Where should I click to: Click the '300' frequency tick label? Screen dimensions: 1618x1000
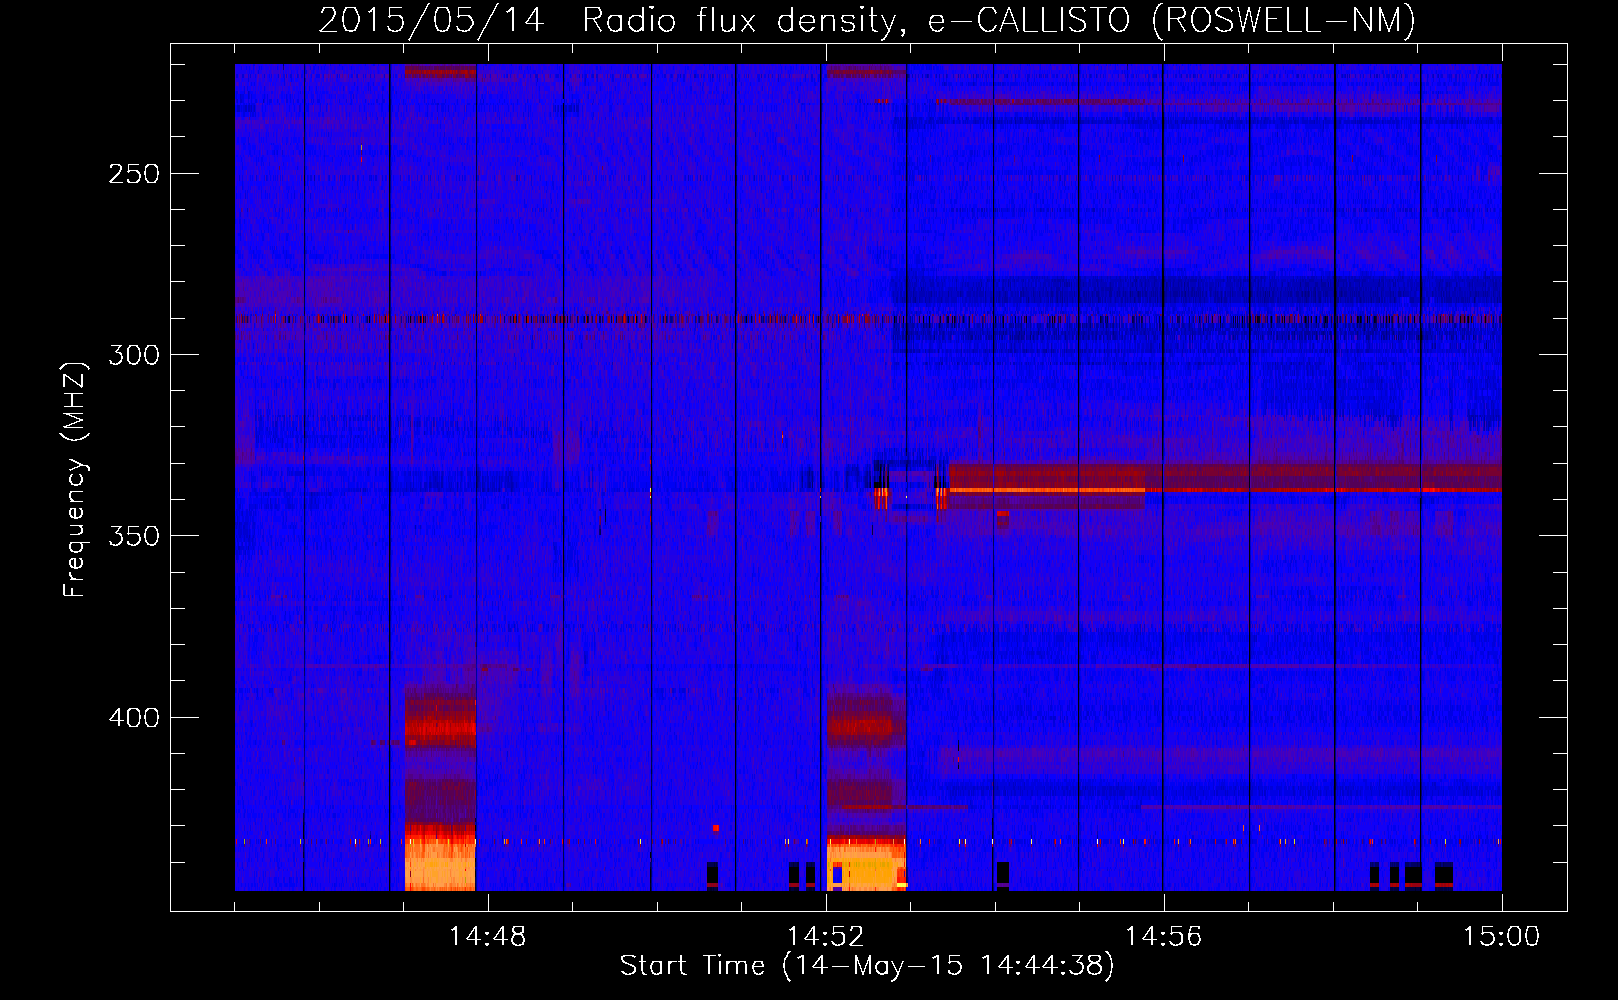click(134, 355)
